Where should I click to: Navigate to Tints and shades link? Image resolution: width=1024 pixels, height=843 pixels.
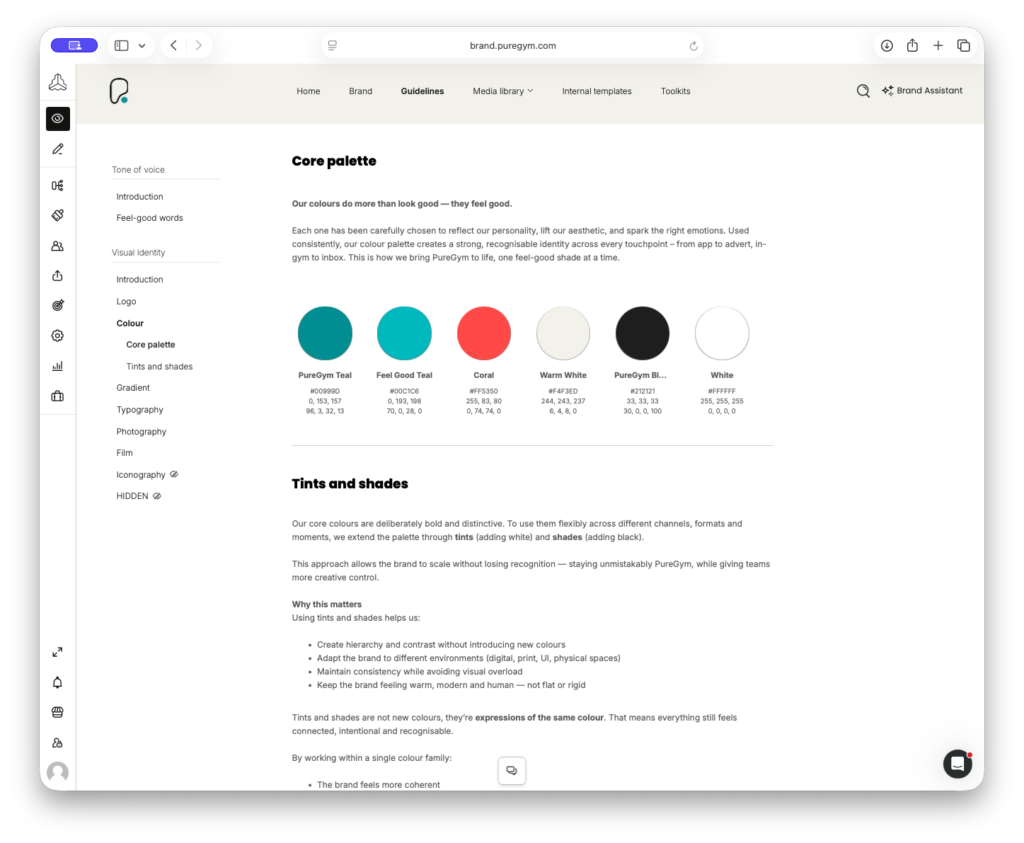point(159,367)
